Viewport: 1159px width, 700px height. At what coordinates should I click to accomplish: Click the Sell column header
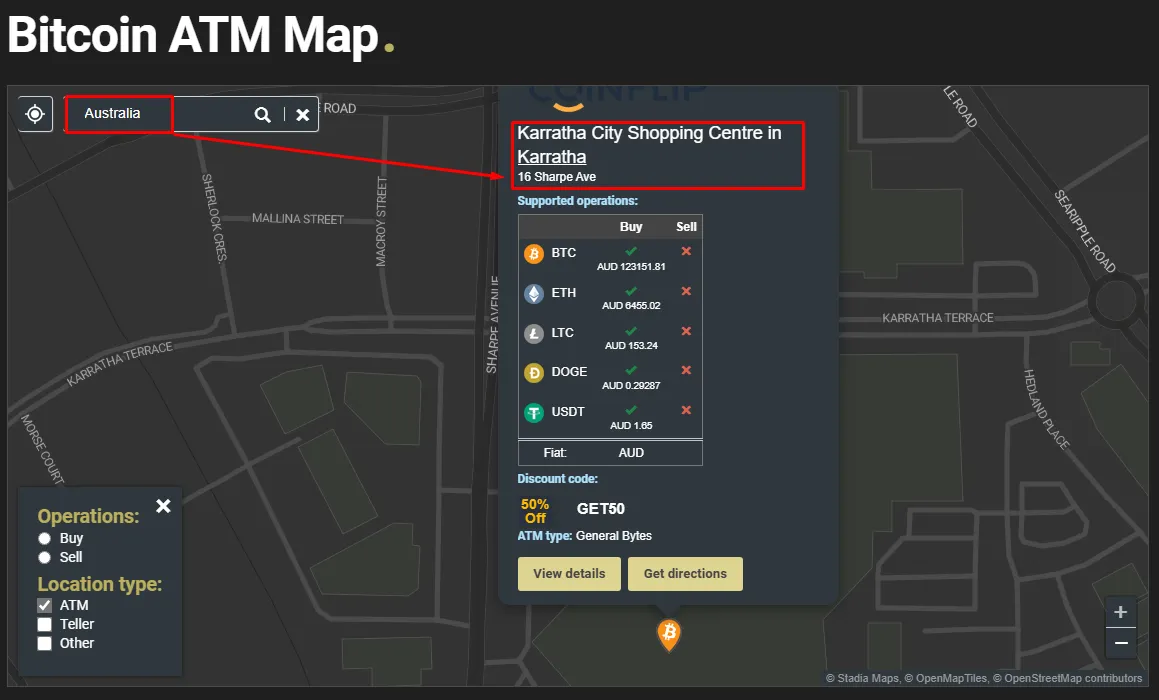686,227
